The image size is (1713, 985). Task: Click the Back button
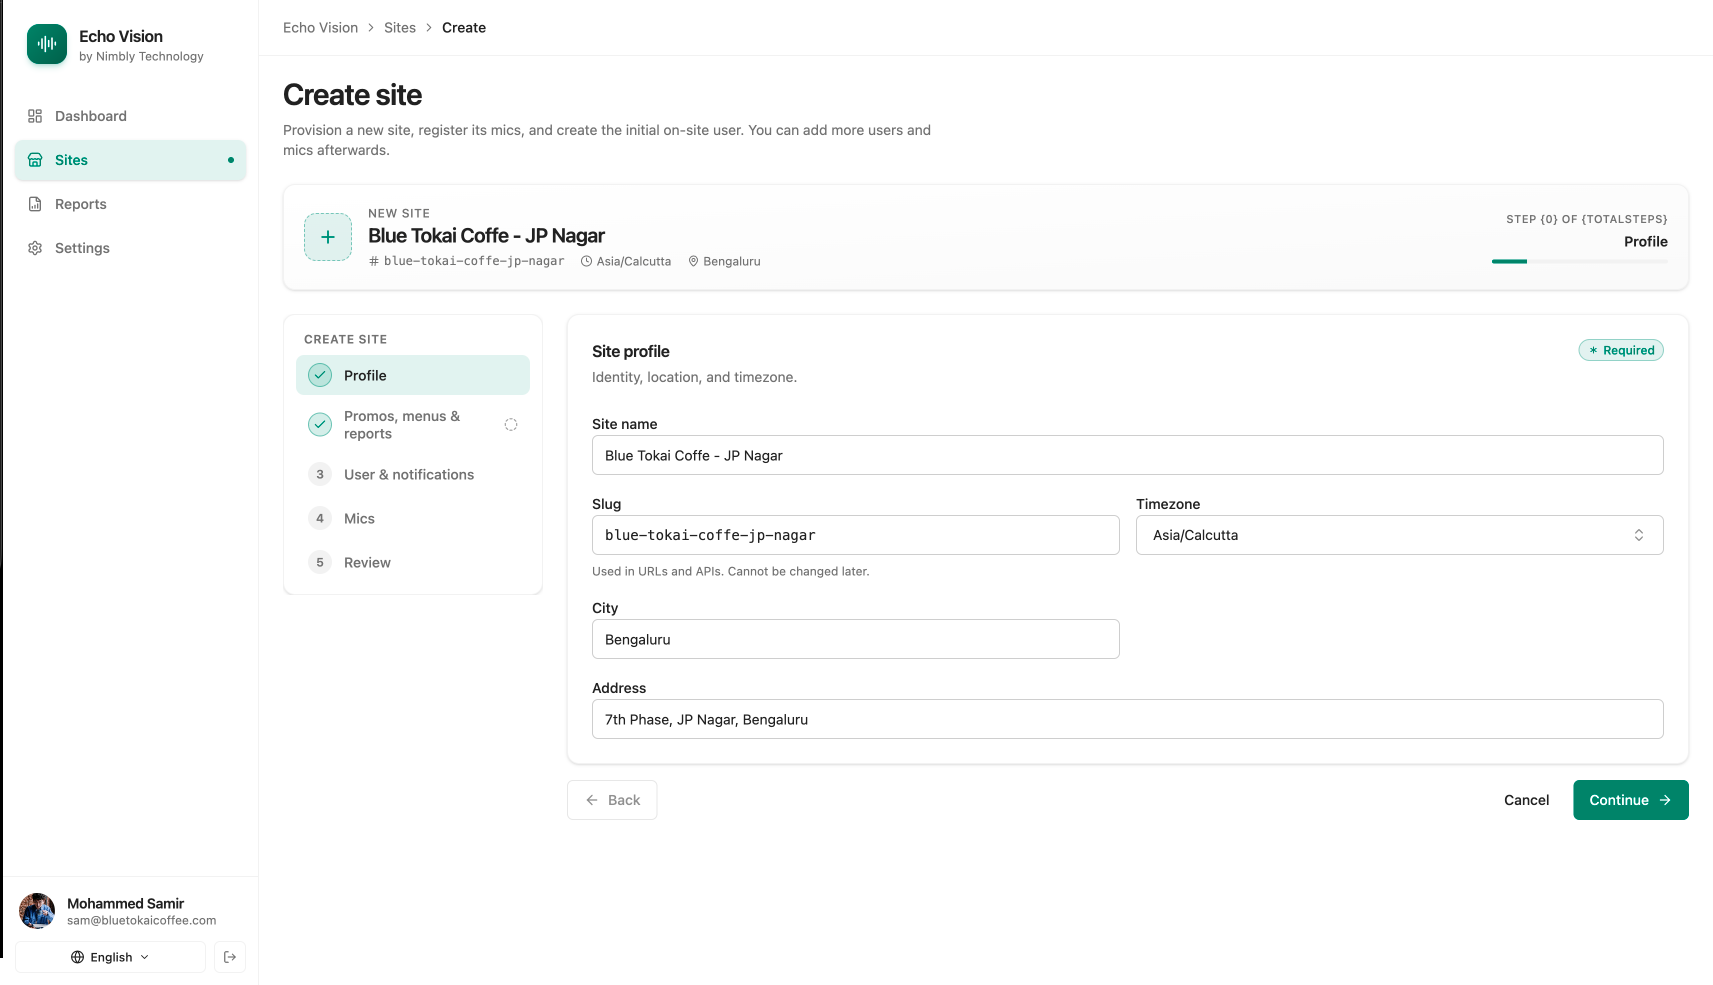point(612,800)
